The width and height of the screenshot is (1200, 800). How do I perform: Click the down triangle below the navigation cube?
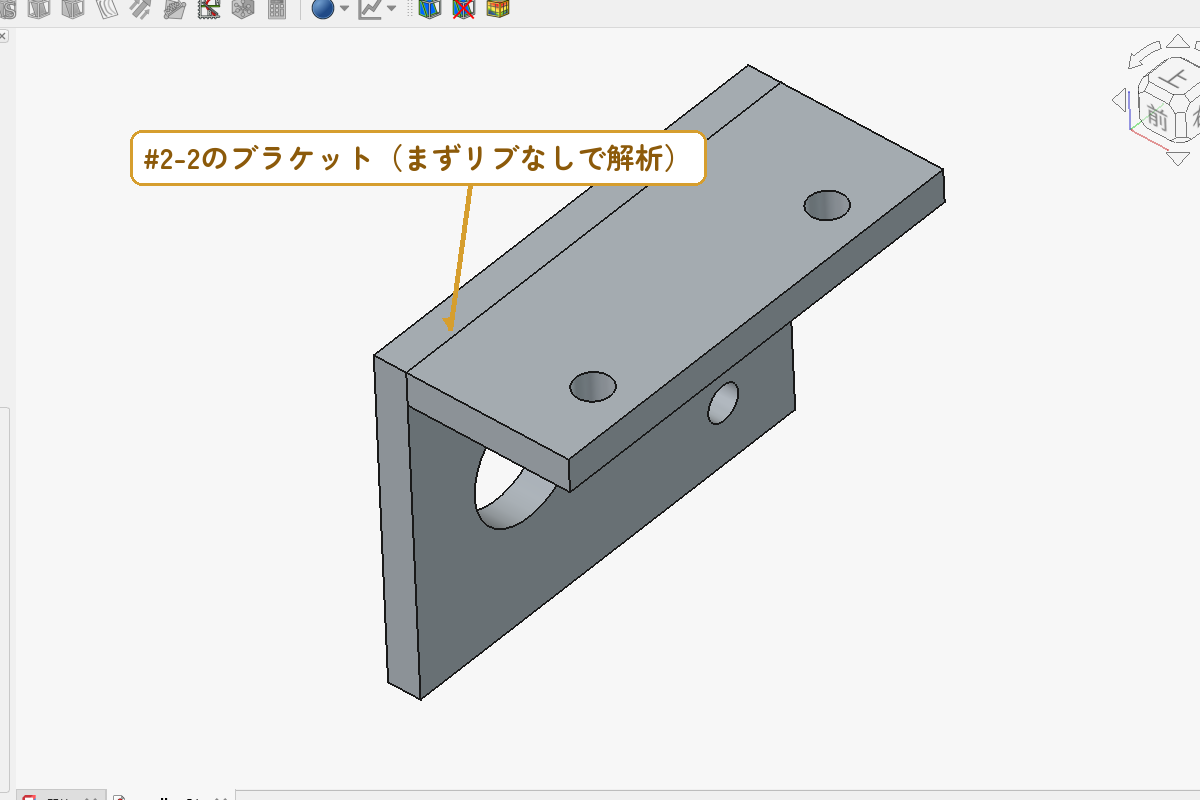[x=1179, y=158]
